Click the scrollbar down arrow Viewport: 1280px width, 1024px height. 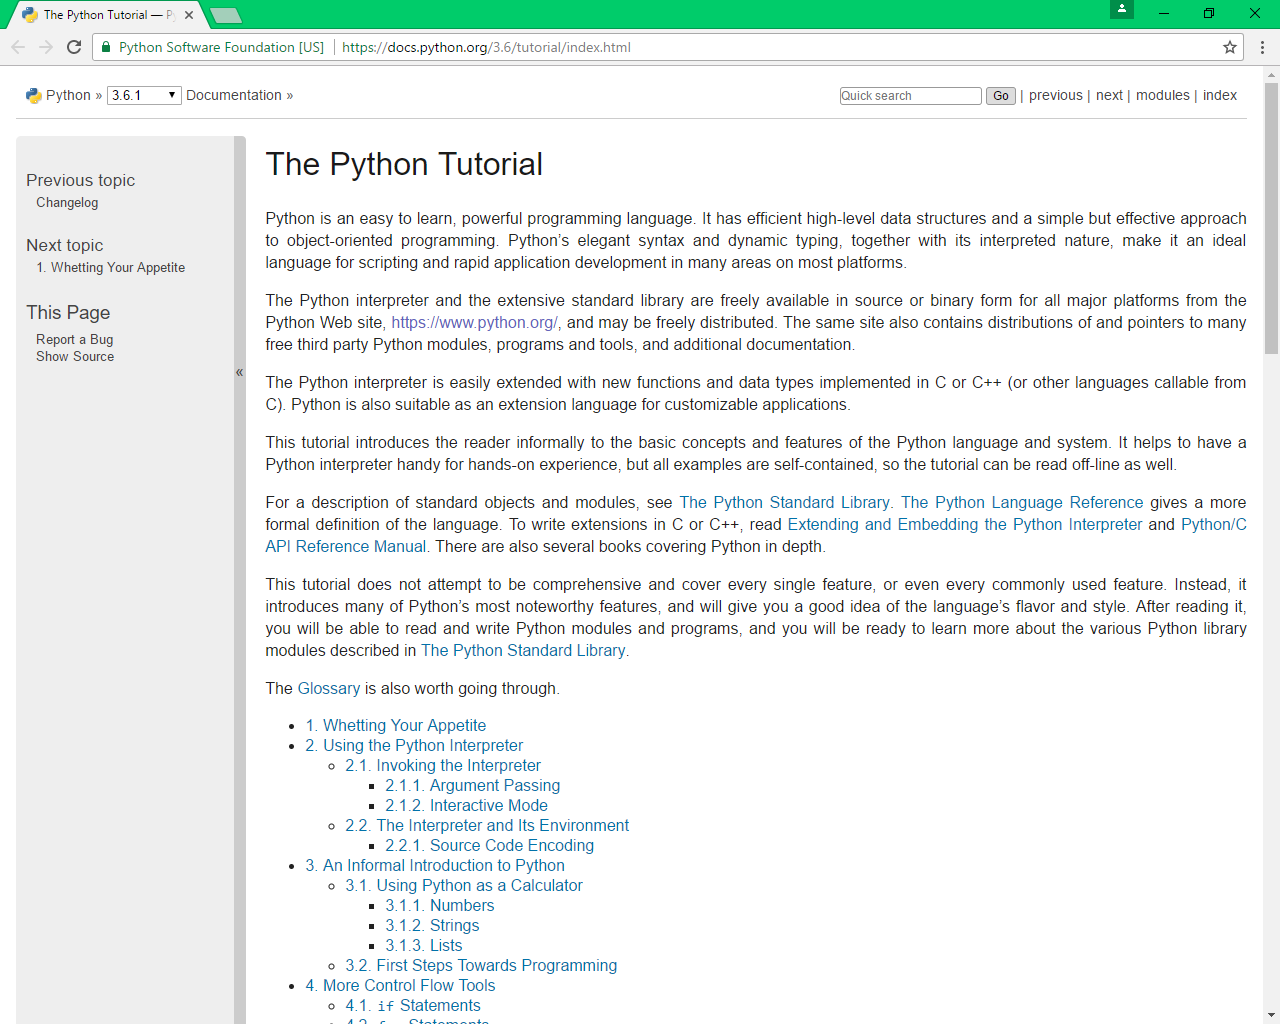point(1272,1016)
